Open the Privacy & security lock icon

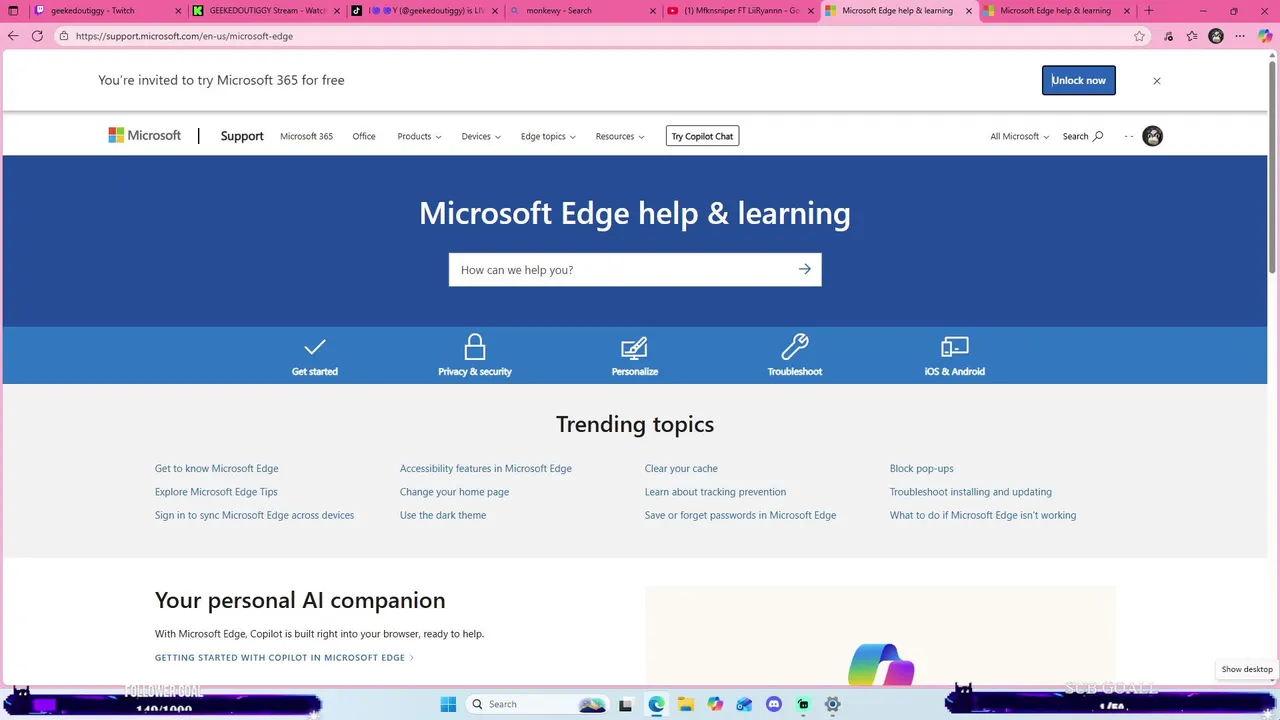475,347
